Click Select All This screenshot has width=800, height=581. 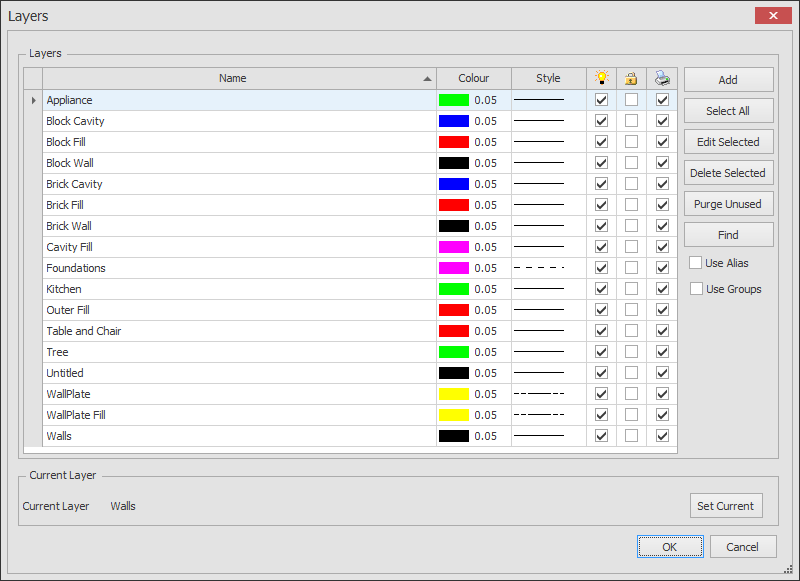tap(728, 110)
